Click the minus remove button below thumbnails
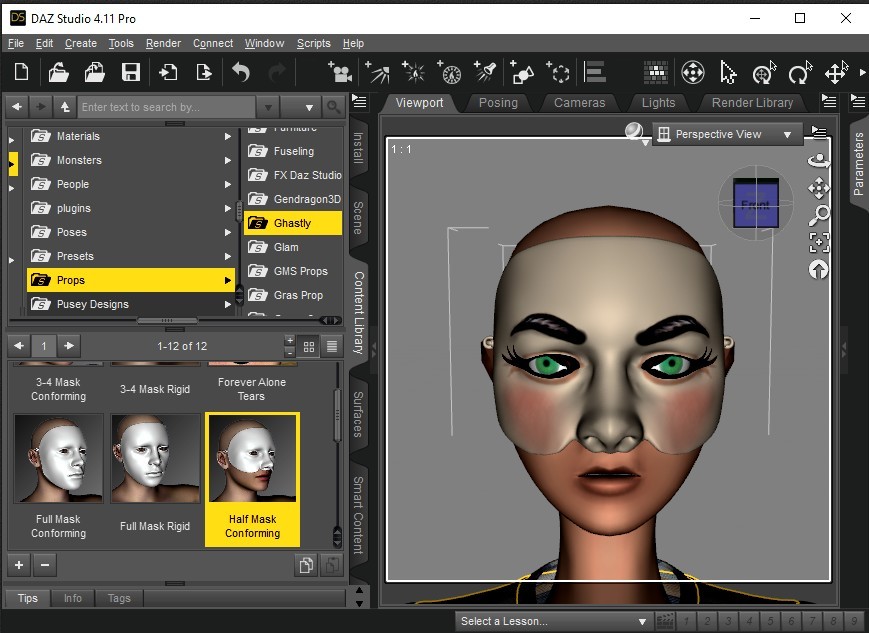The width and height of the screenshot is (869, 633). [x=45, y=565]
